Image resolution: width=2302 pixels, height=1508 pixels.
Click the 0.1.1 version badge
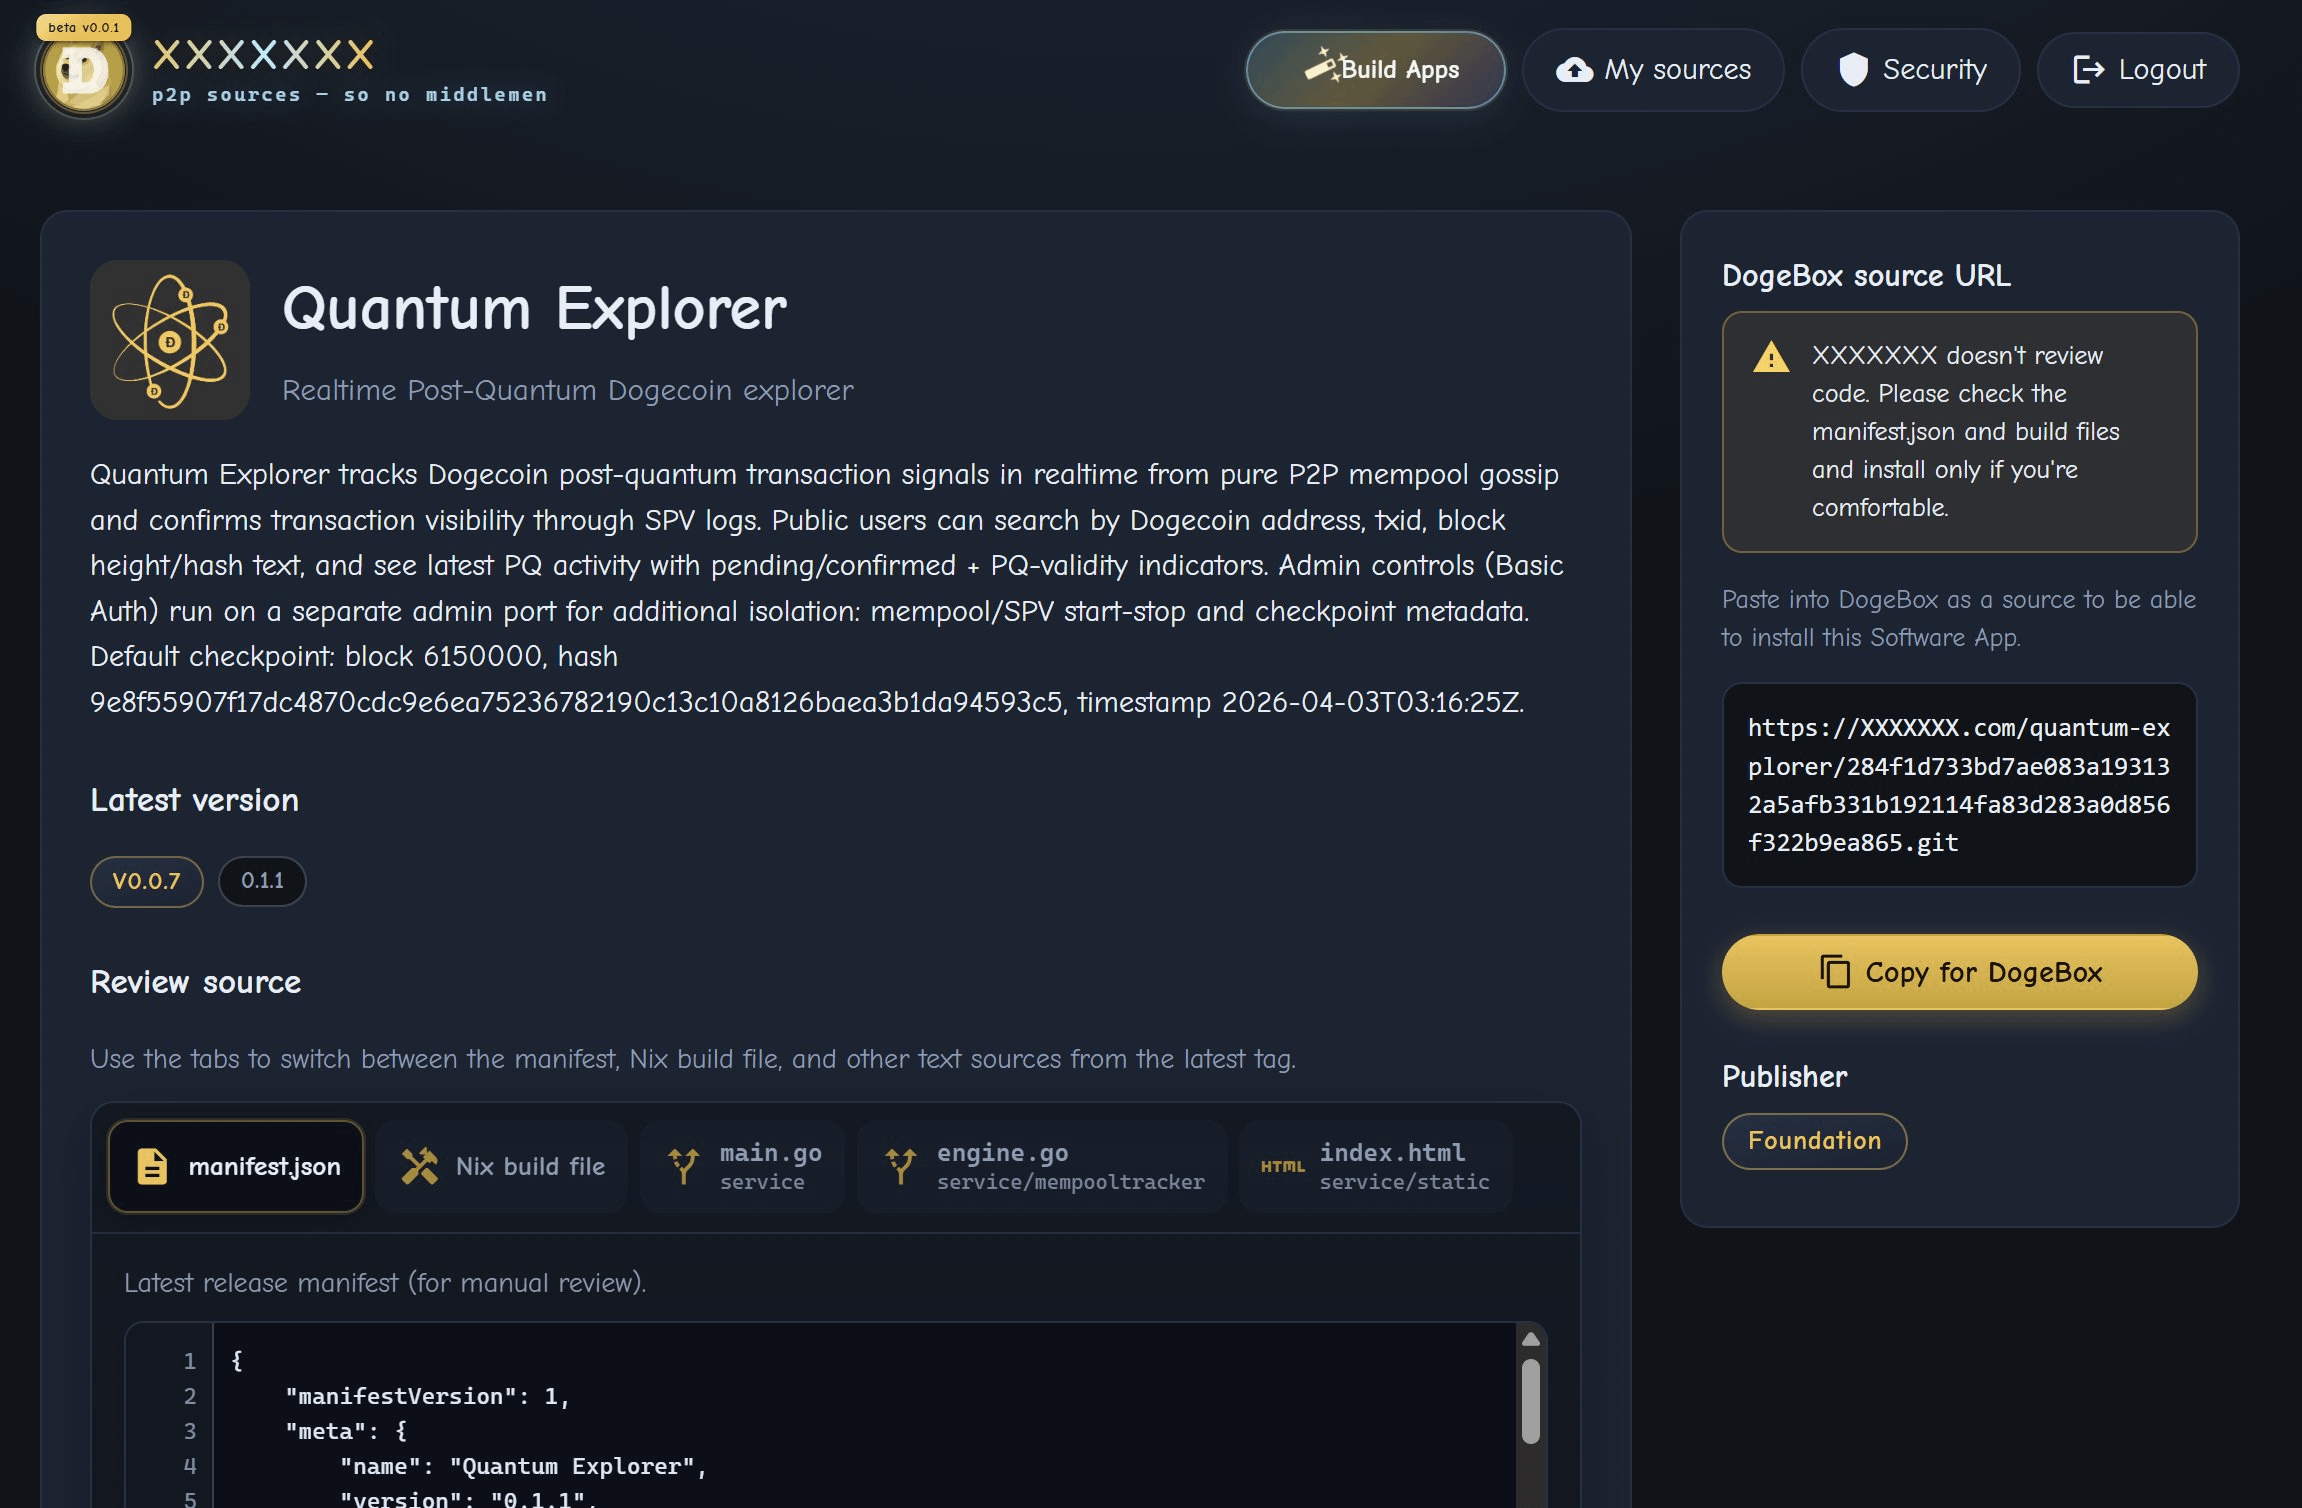262,881
